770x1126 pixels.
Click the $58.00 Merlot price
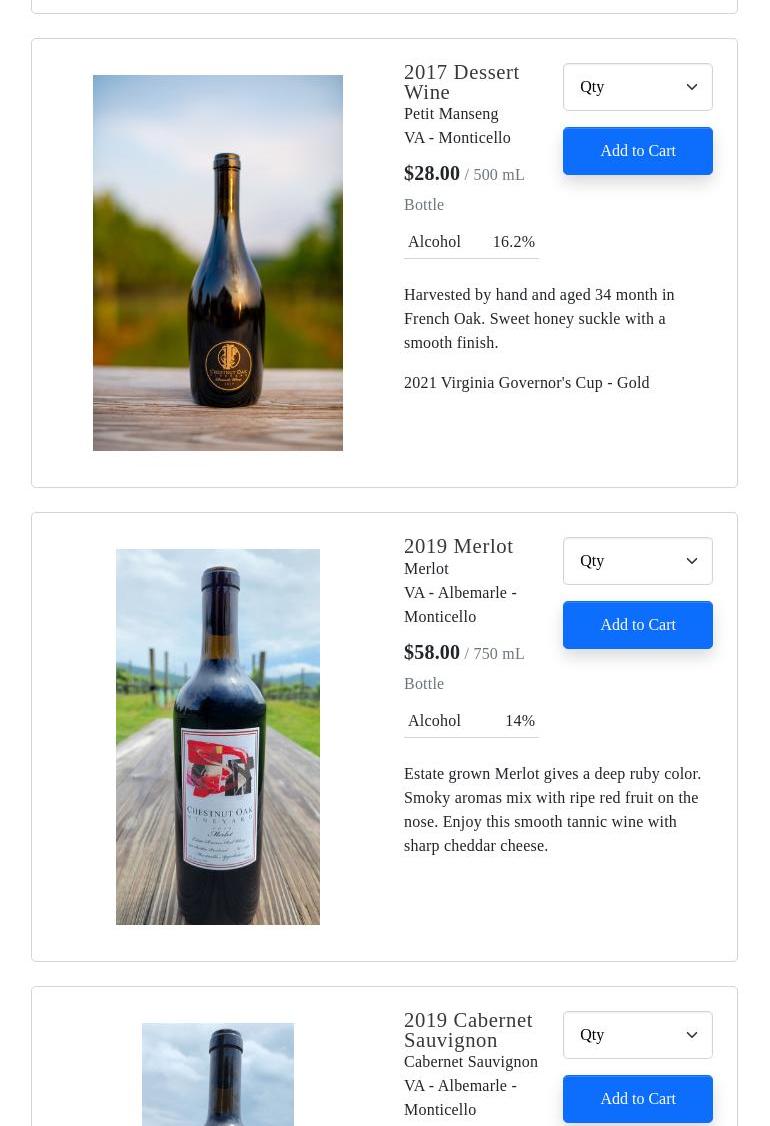(x=432, y=652)
